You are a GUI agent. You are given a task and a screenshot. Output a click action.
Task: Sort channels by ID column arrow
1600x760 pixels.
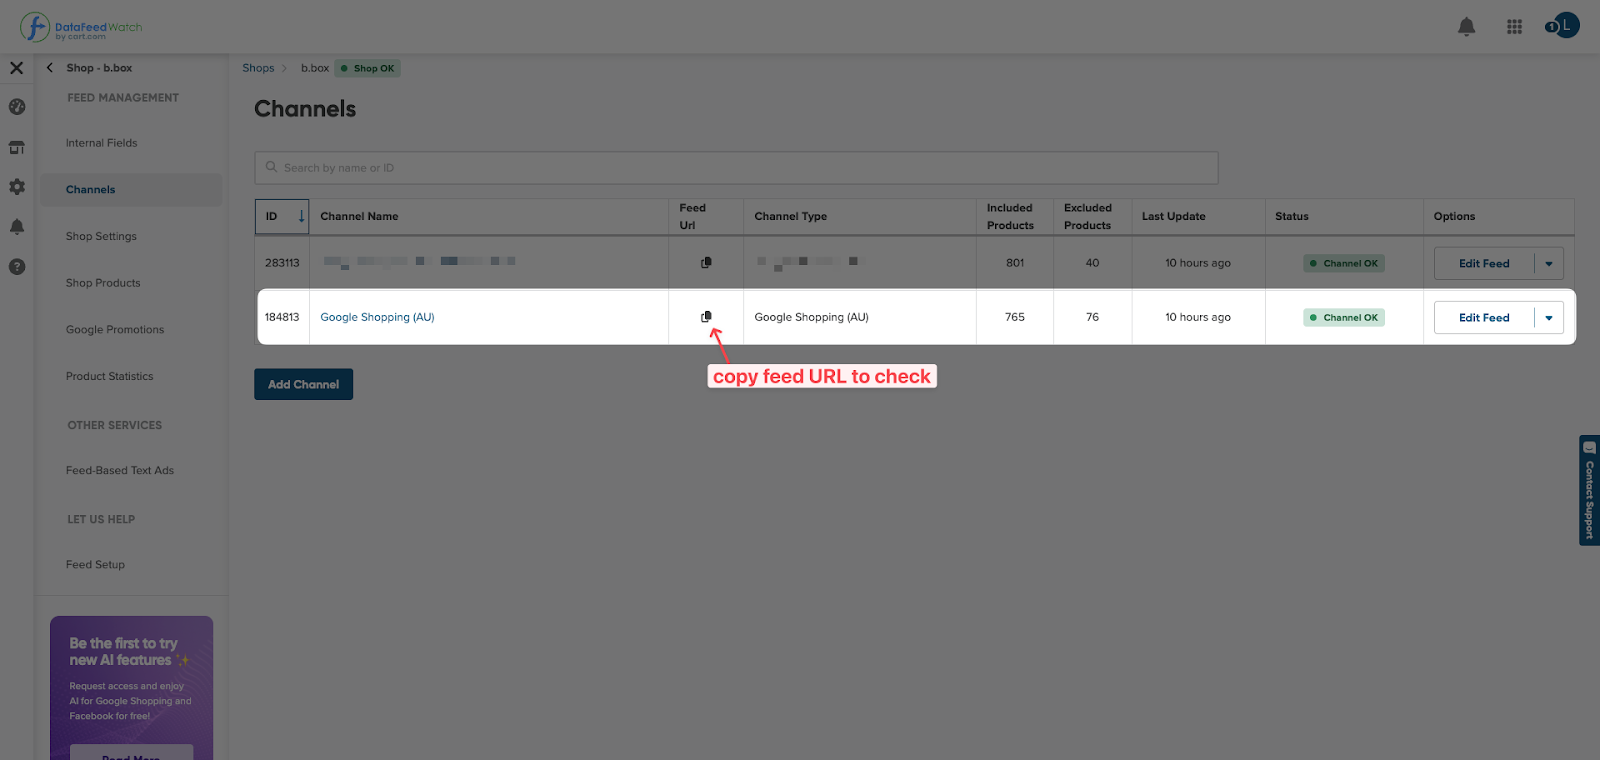[x=301, y=216]
